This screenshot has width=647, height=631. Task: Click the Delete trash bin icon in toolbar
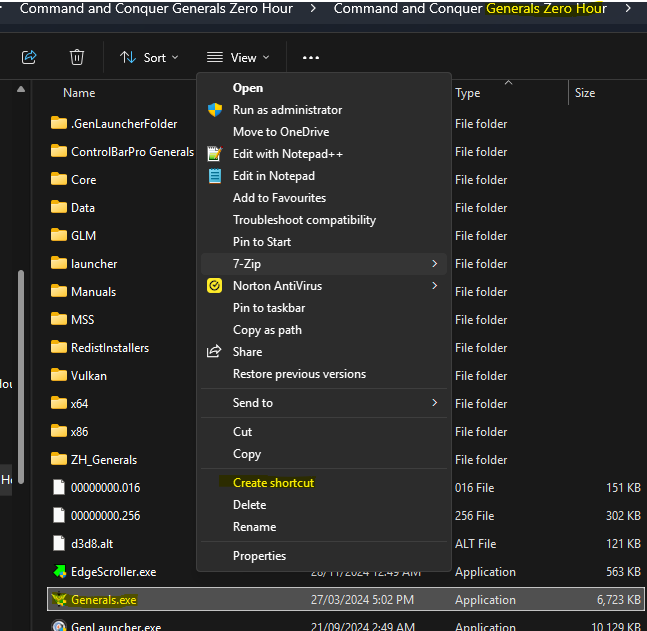pyautogui.click(x=77, y=57)
